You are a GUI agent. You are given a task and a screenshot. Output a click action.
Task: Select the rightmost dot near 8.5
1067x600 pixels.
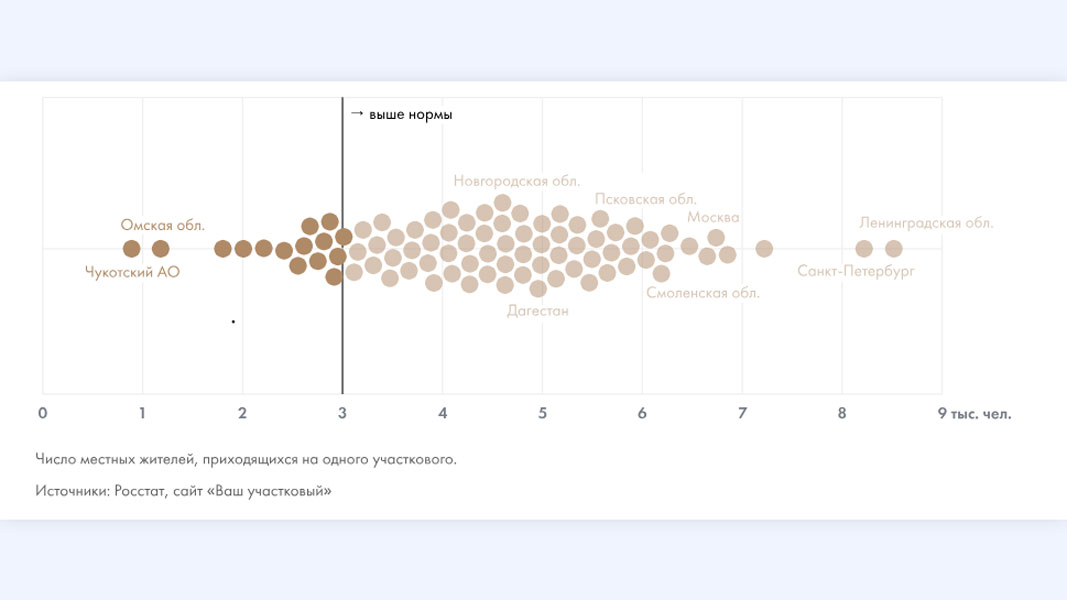(x=893, y=248)
